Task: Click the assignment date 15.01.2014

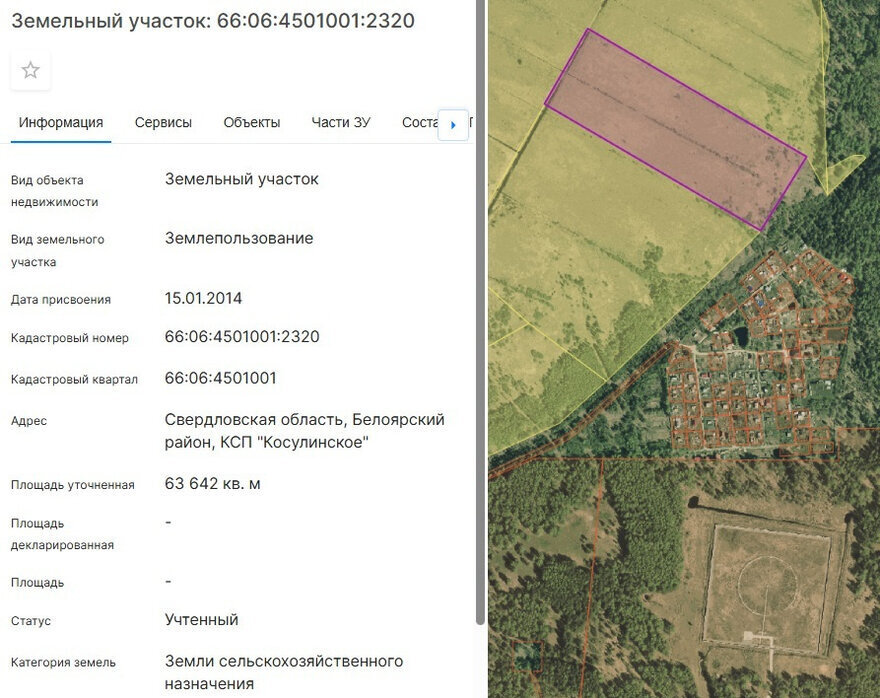Action: coord(203,297)
